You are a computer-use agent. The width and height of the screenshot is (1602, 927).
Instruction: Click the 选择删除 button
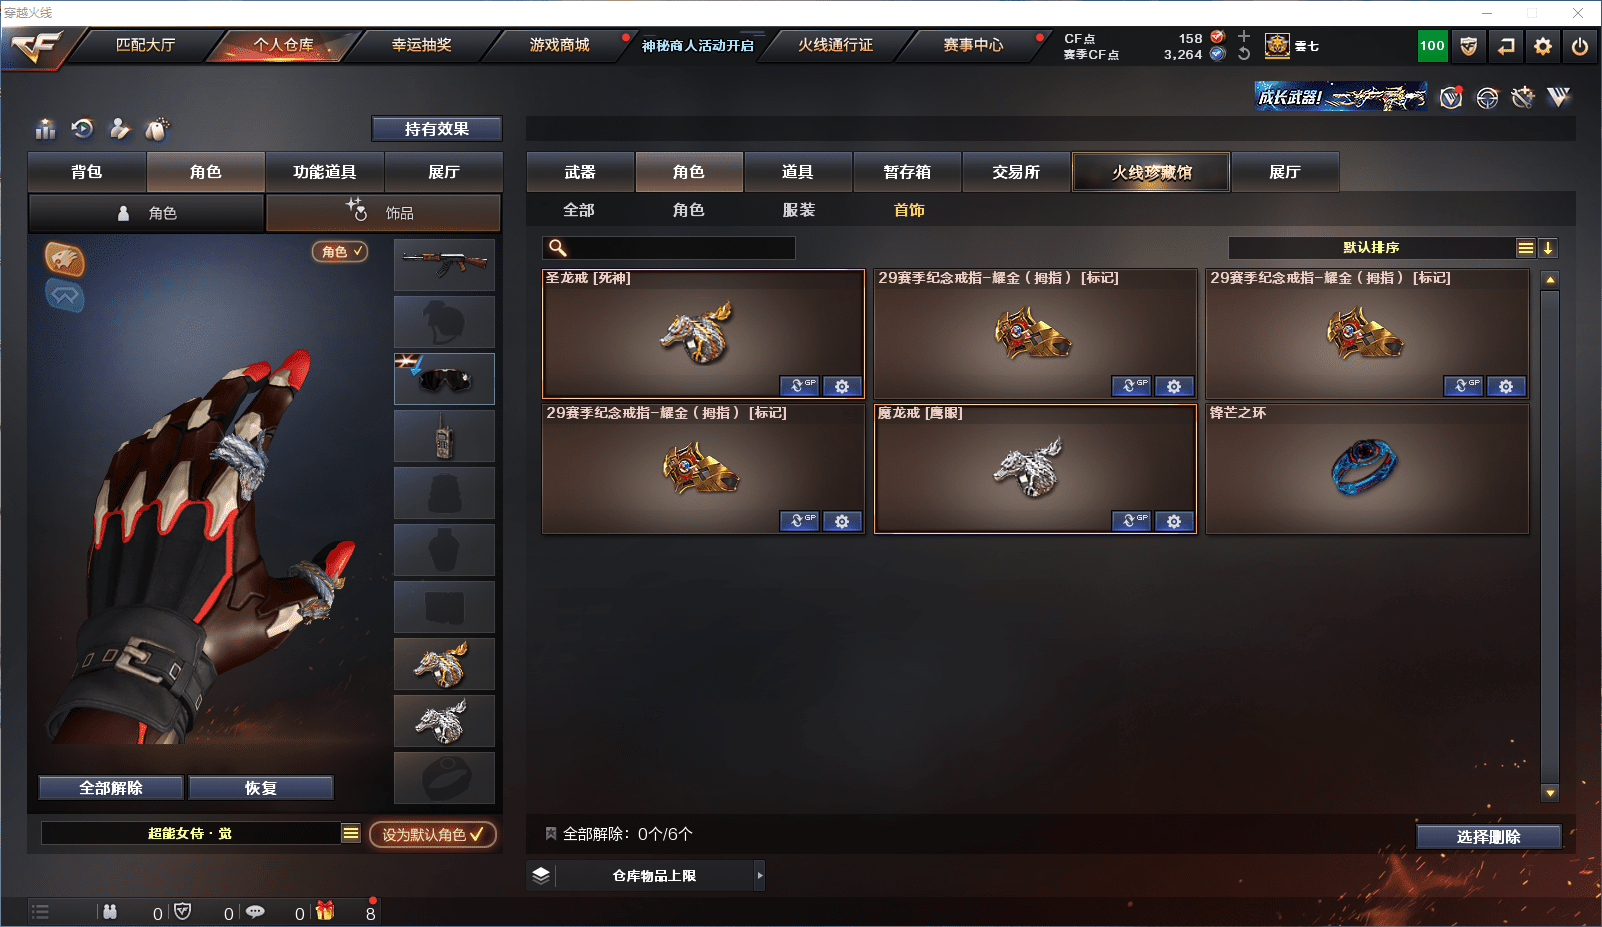coord(1489,837)
